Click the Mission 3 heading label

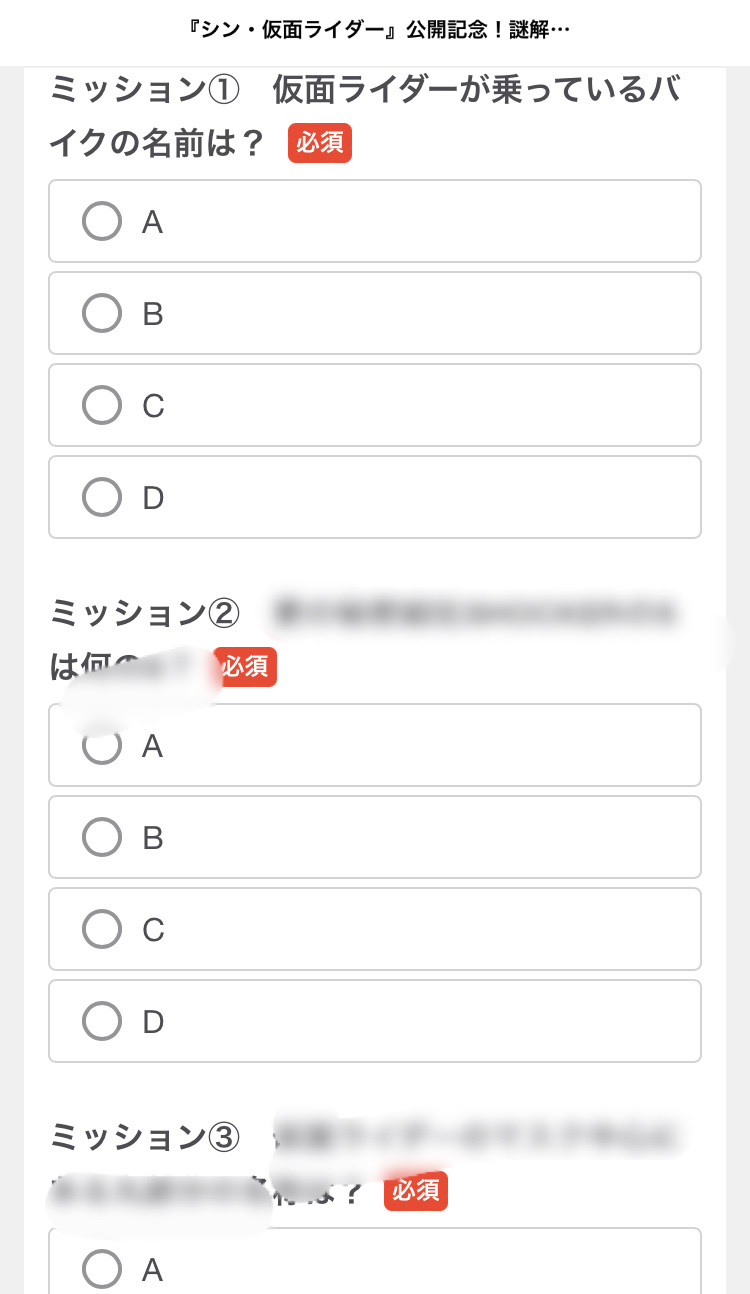(144, 1137)
